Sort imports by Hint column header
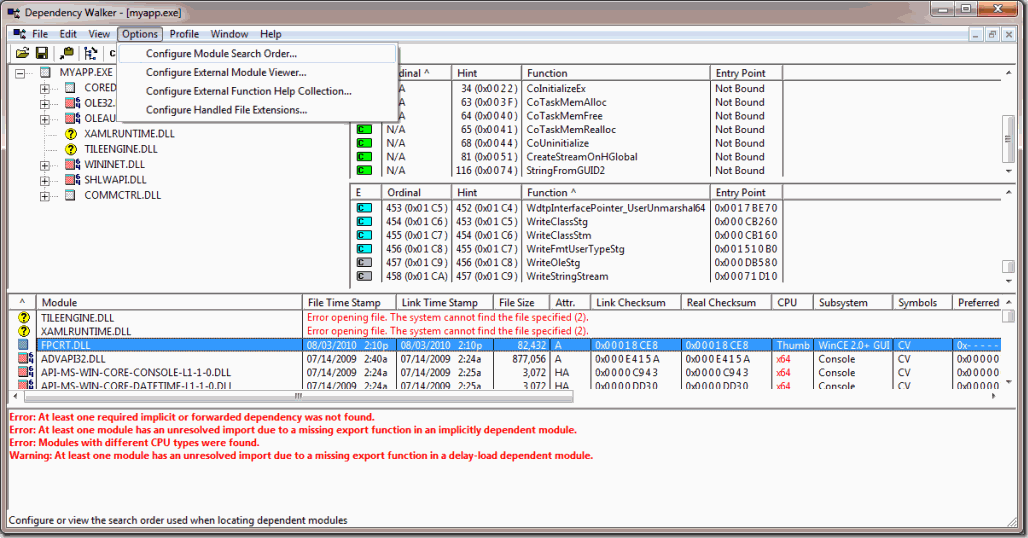Screen dimensions: 1028x538 [x=486, y=73]
